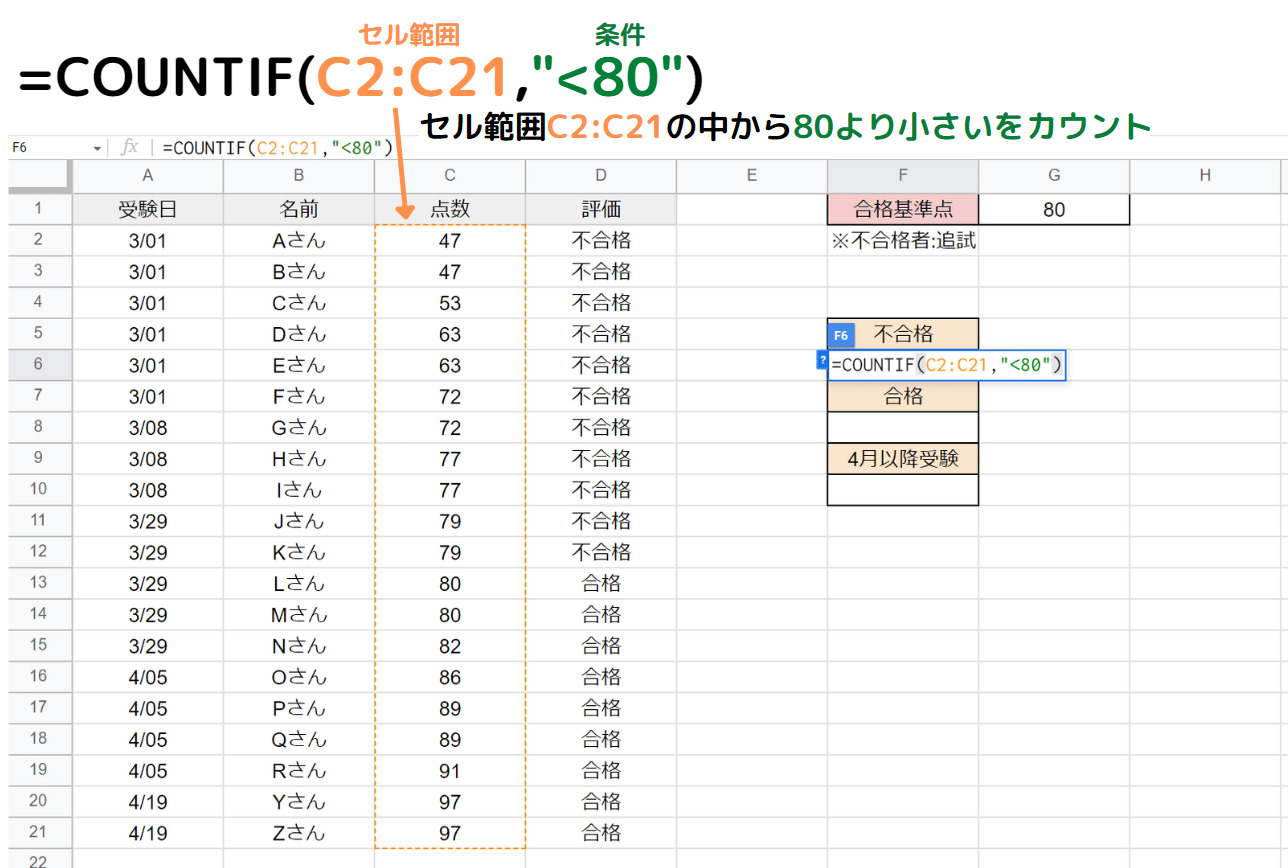Select column C header above the 点数 column
This screenshot has width=1288, height=868.
[449, 175]
